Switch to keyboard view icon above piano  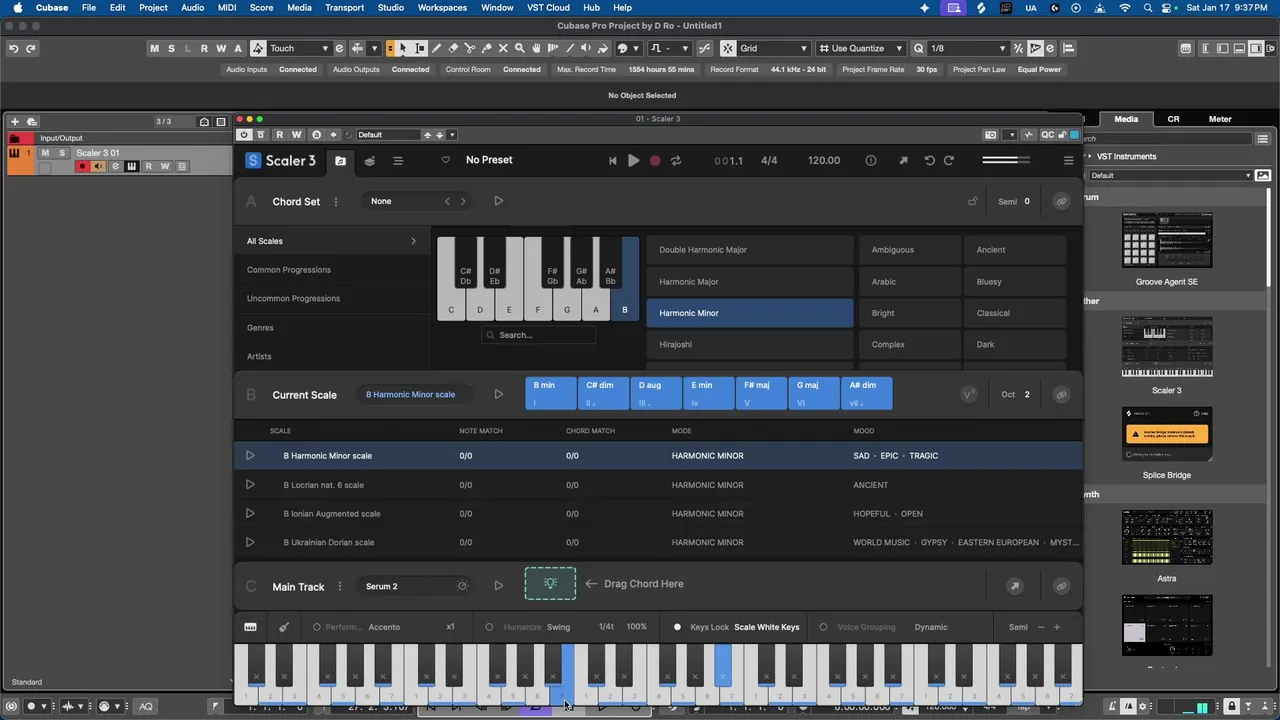[250, 627]
